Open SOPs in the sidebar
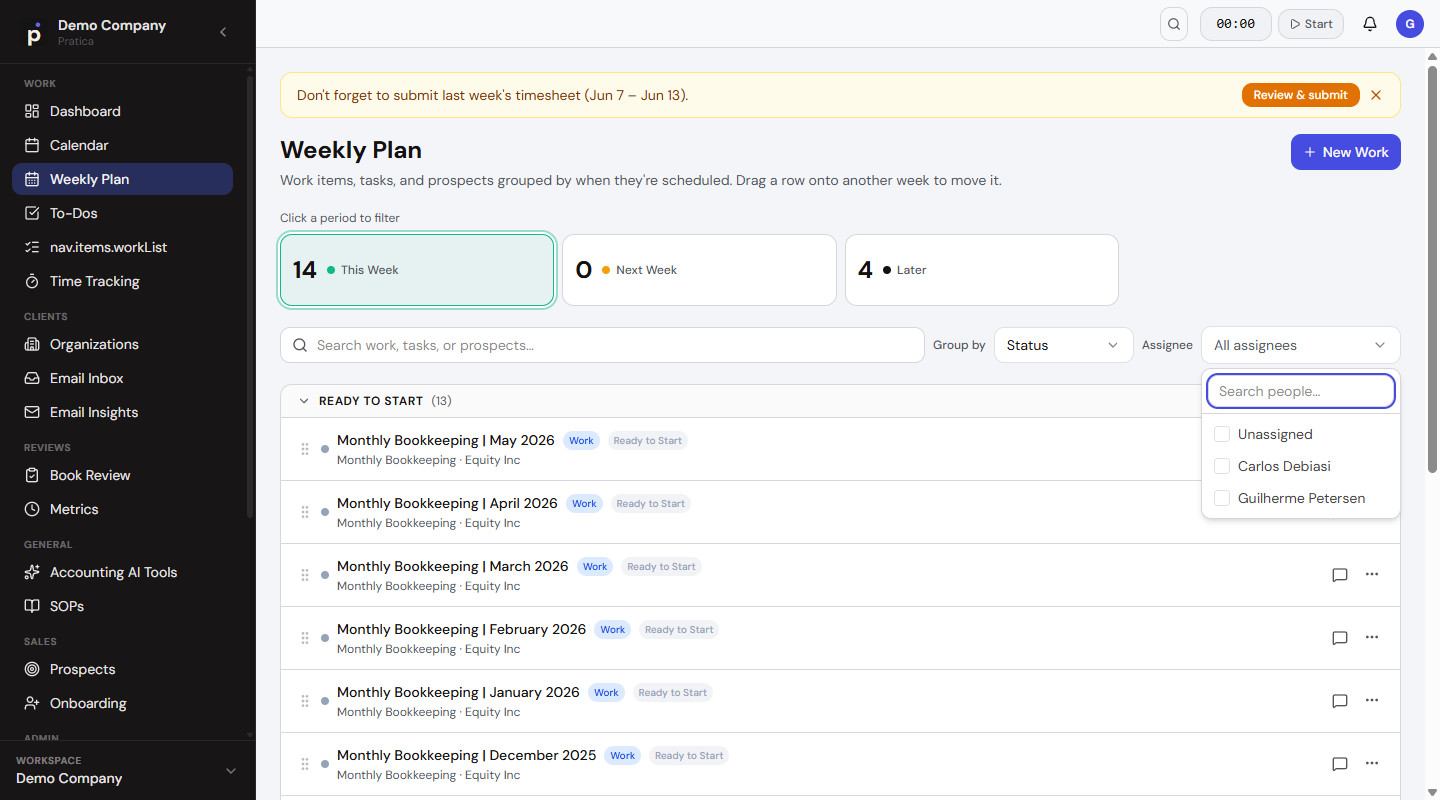Screen dimensions: 1440x800 pos(122,606)
